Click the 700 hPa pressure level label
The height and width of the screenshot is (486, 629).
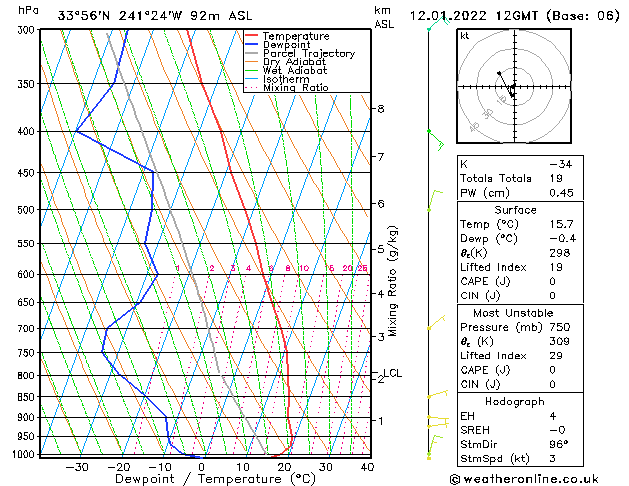tap(28, 329)
